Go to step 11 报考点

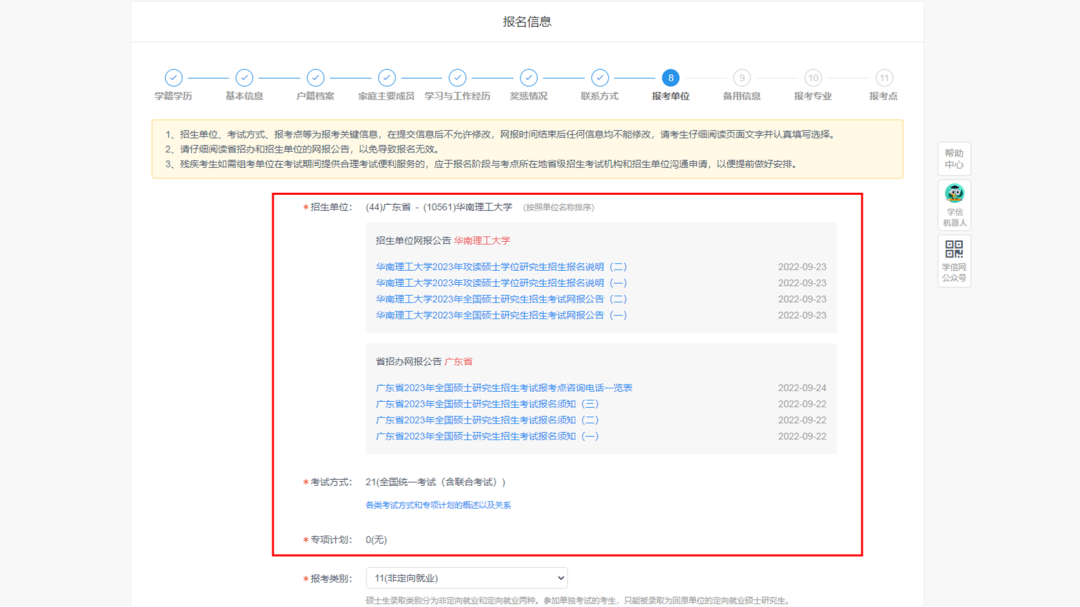[x=883, y=78]
